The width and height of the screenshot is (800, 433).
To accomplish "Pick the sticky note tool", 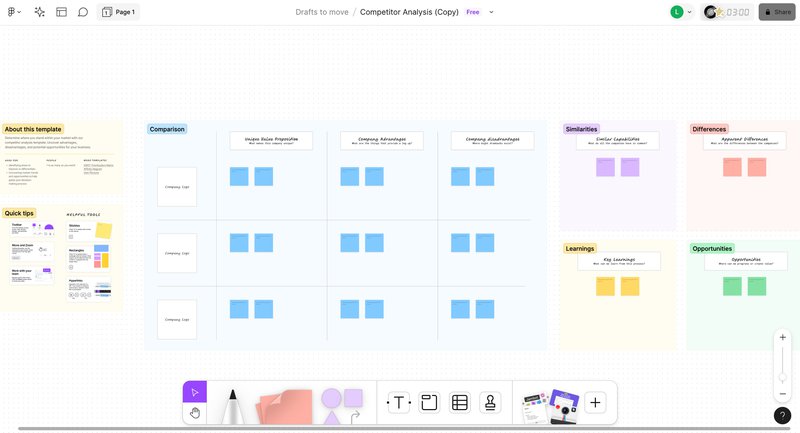I will [x=284, y=405].
